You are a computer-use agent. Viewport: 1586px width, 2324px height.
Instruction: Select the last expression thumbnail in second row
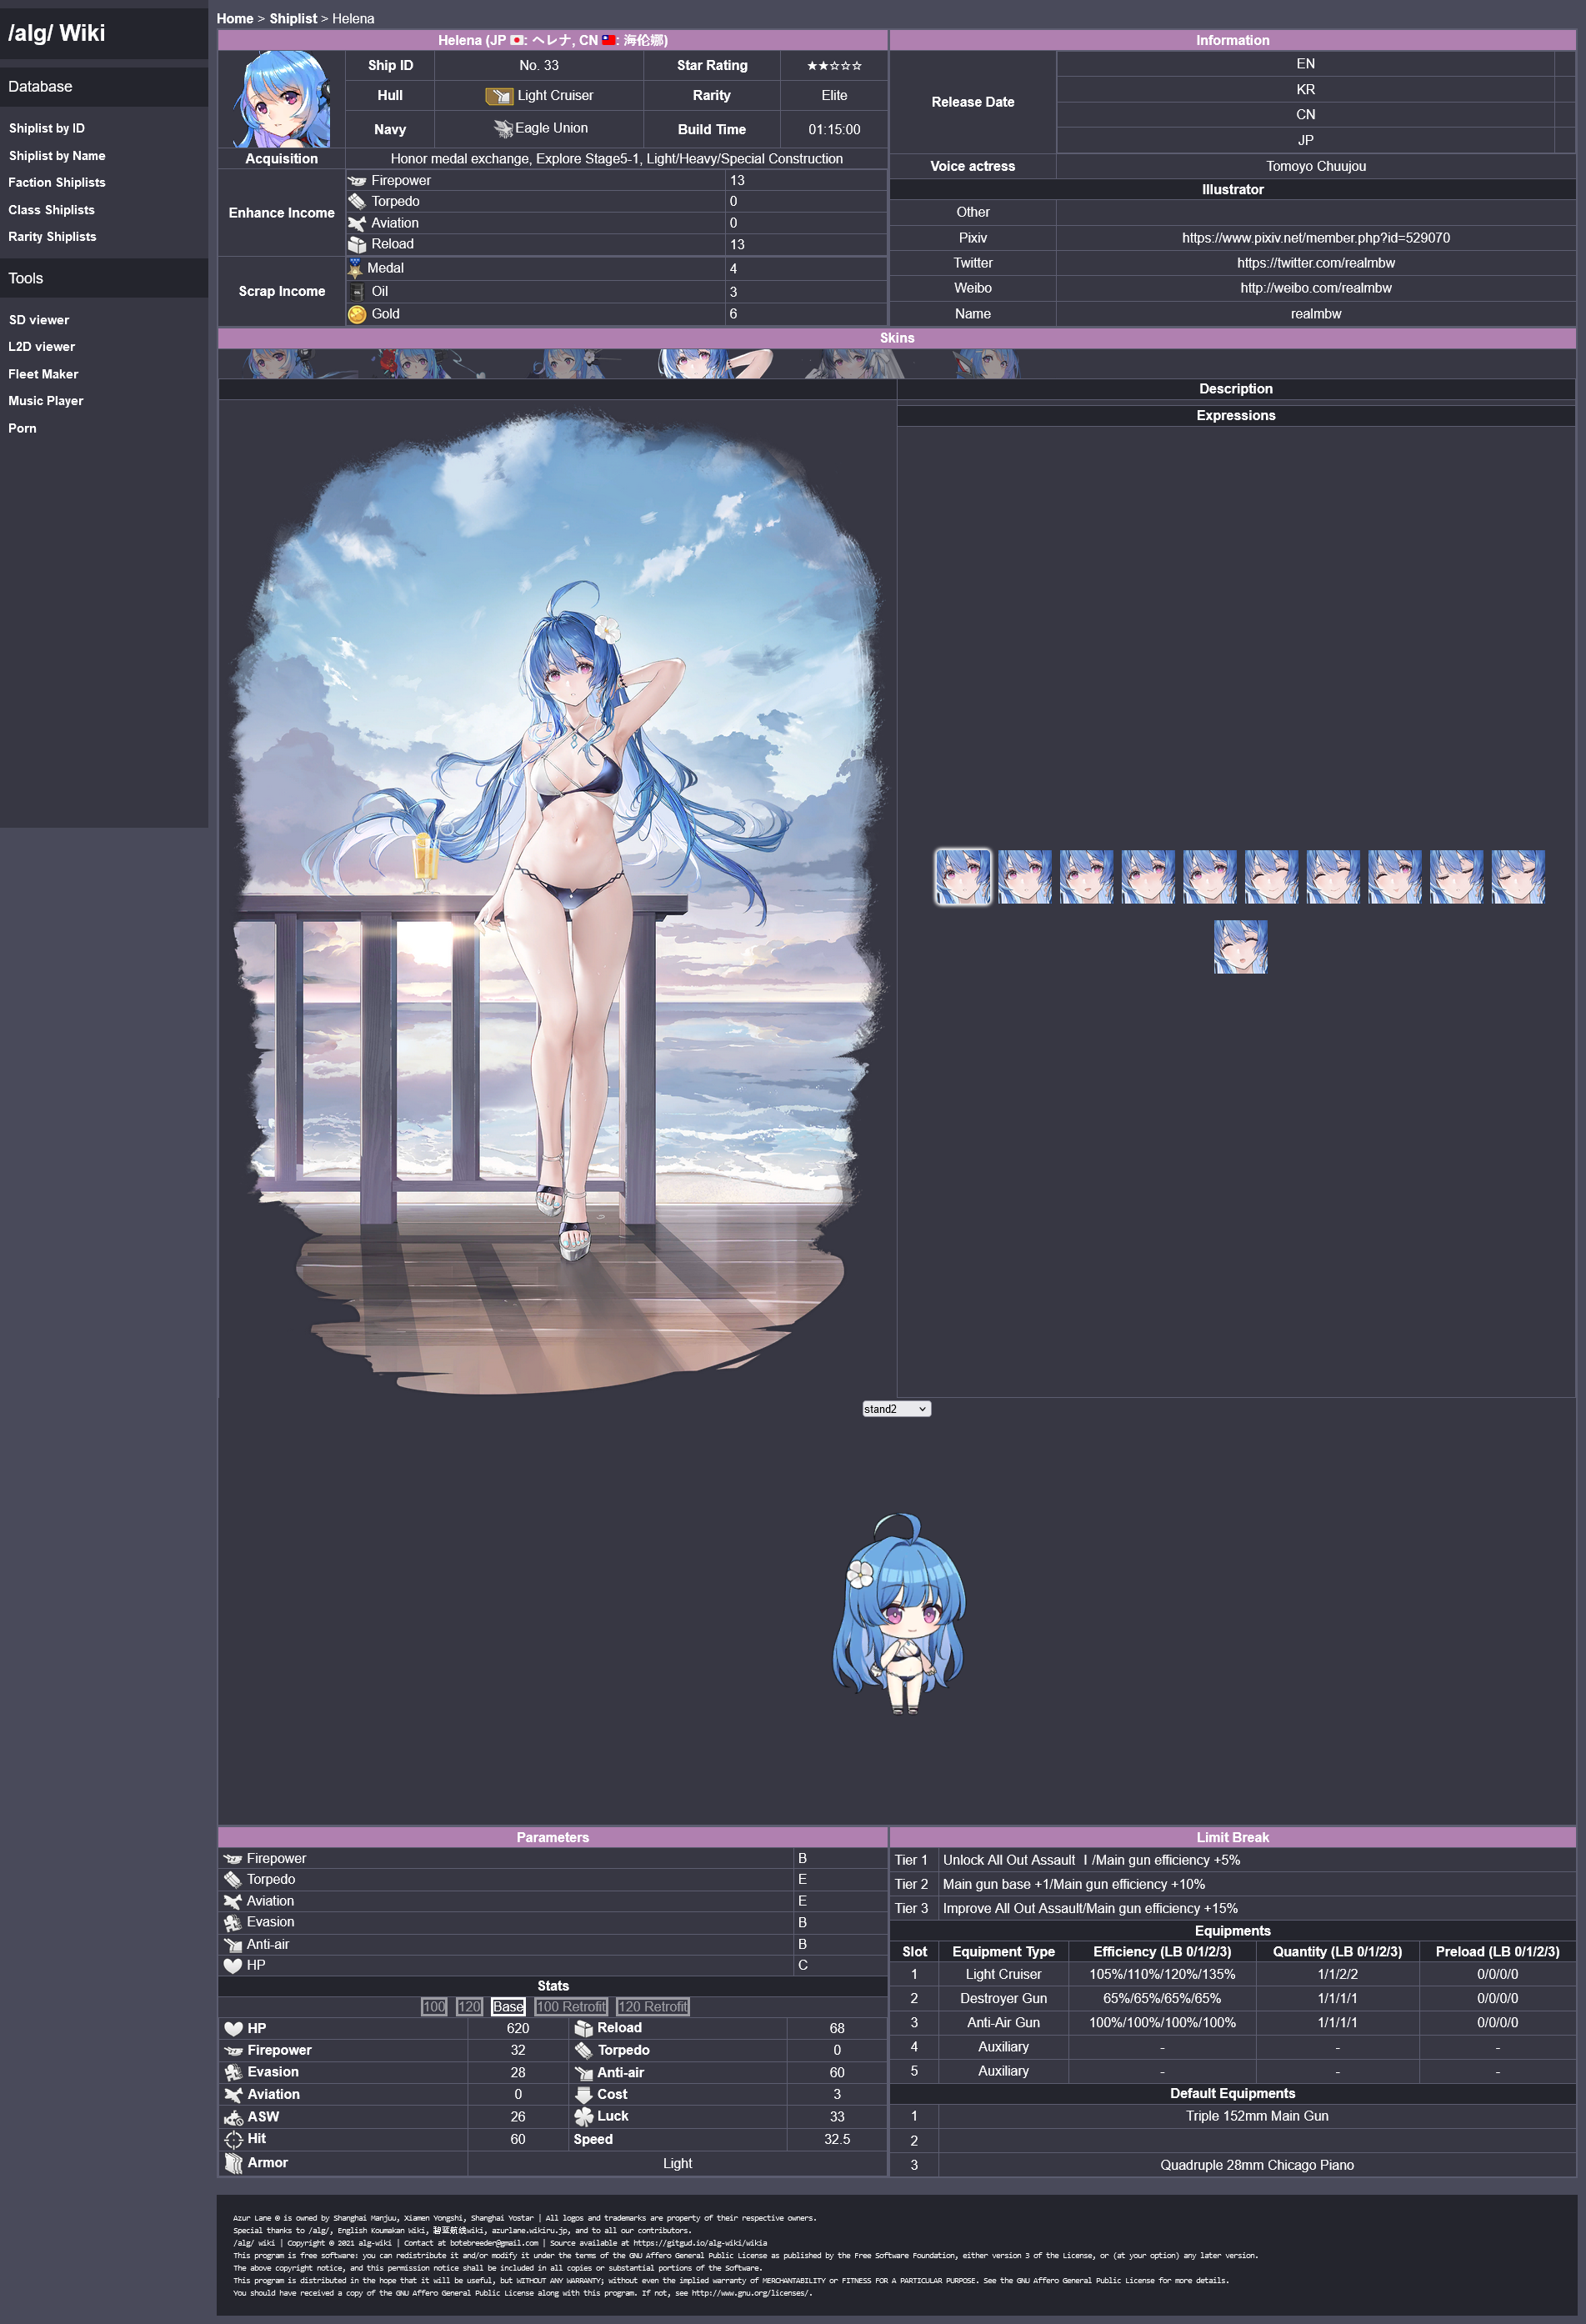1240,947
